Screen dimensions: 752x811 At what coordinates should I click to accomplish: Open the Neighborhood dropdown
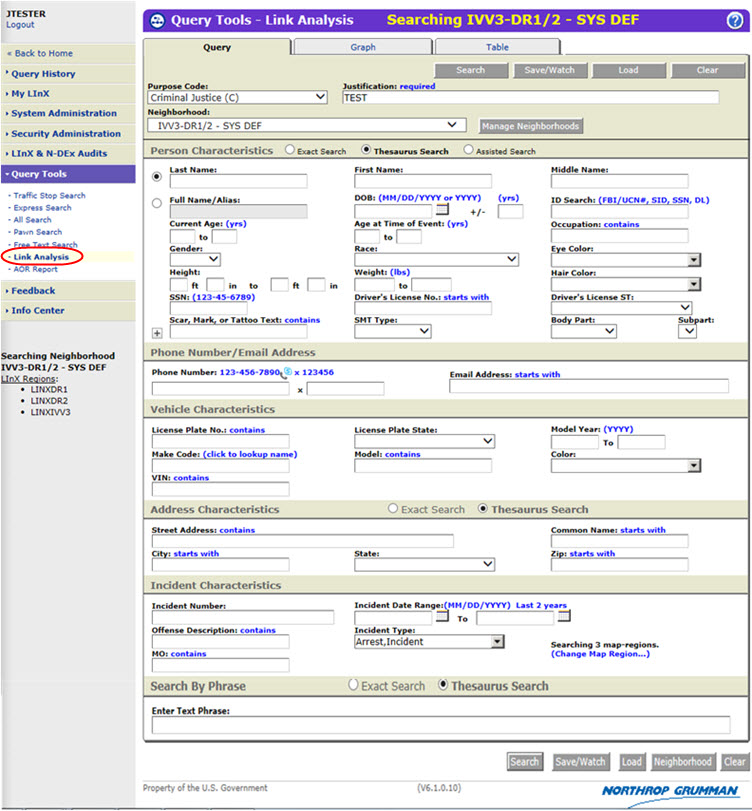coord(307,125)
